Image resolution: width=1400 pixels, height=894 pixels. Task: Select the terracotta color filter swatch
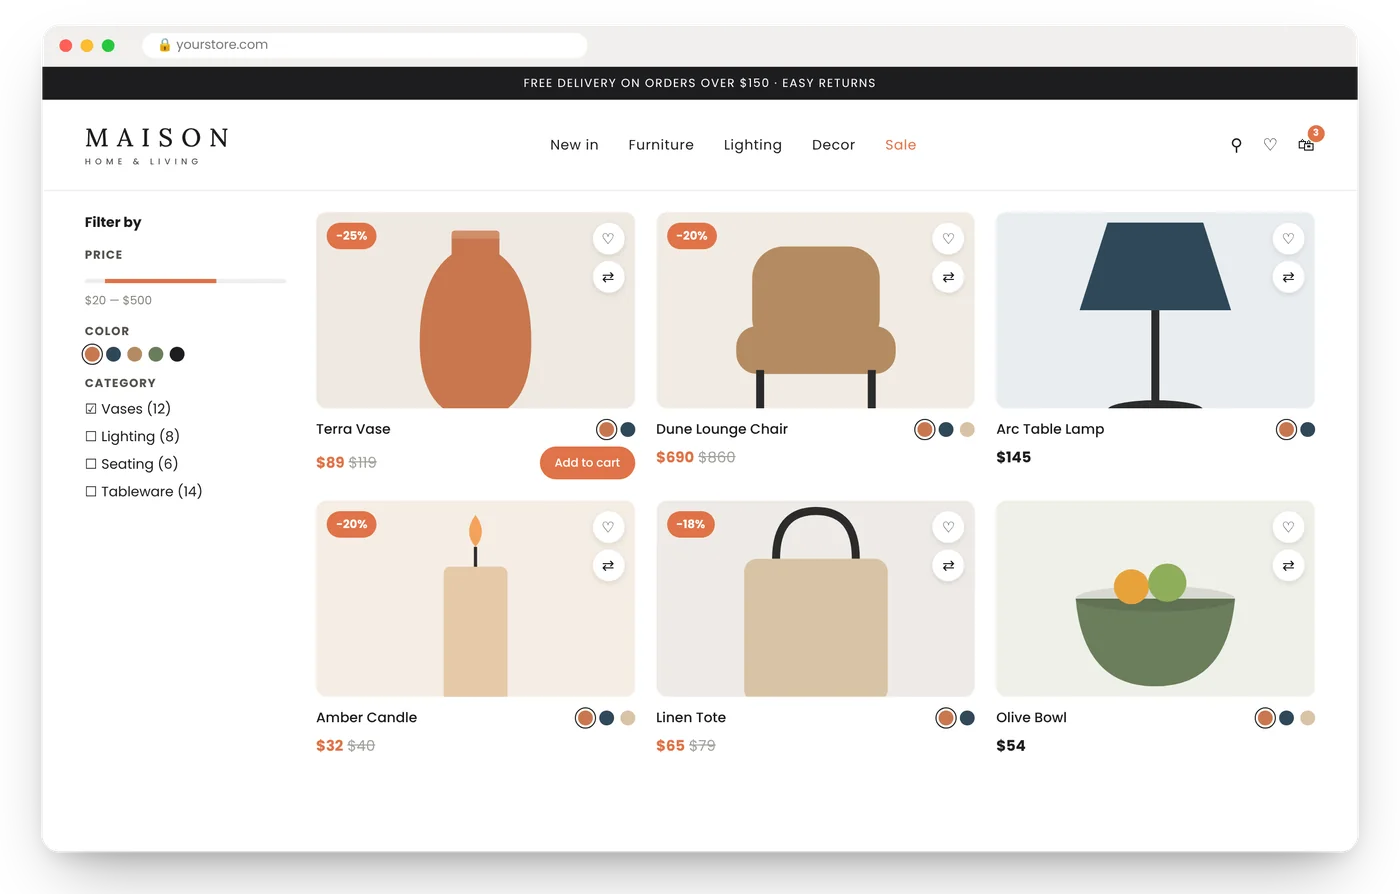click(x=92, y=354)
